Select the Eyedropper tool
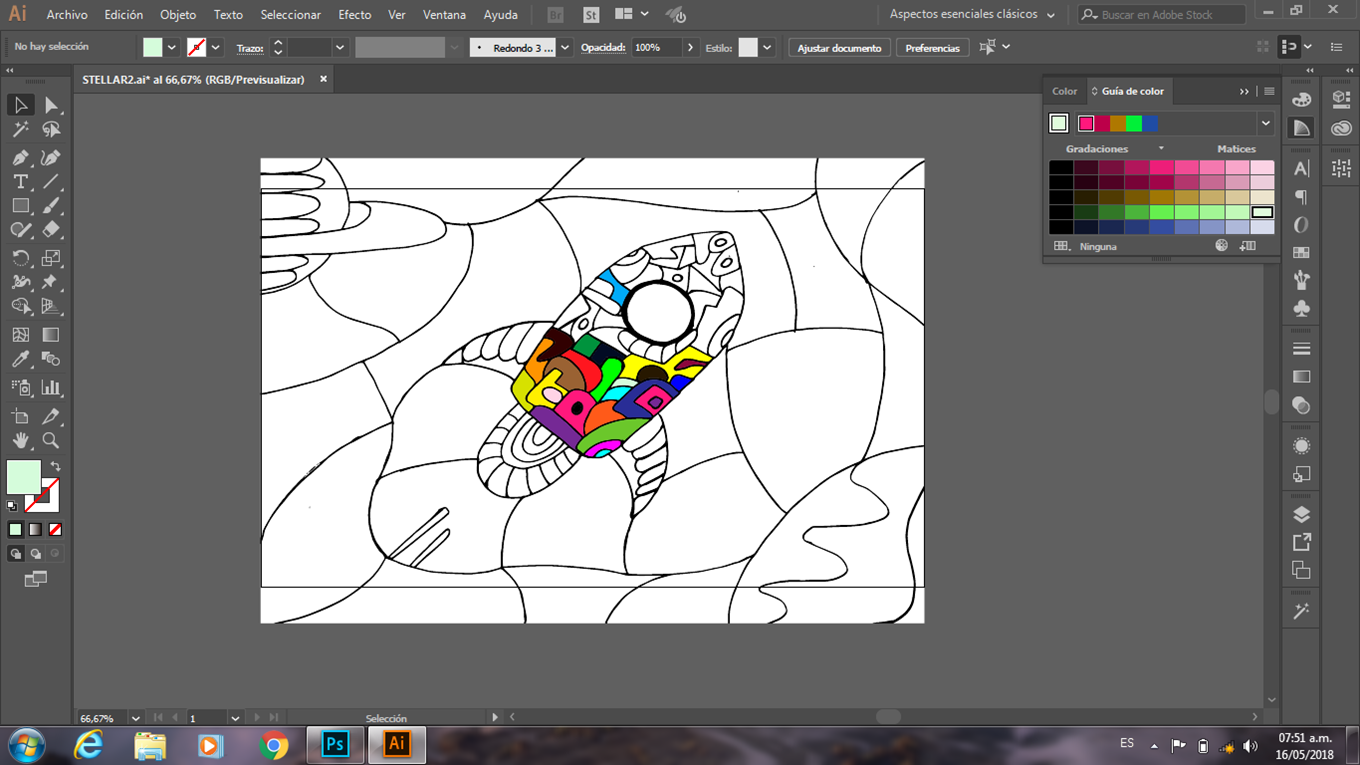The height and width of the screenshot is (765, 1360). tap(20, 359)
